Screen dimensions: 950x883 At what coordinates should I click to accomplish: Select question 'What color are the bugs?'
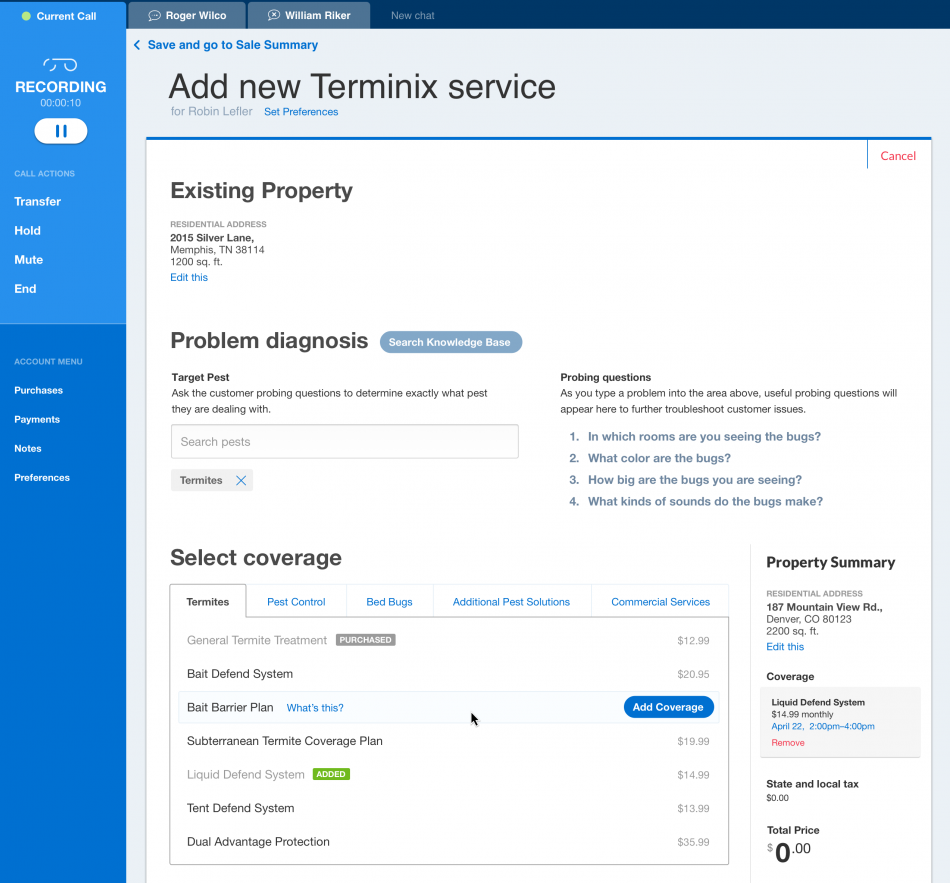coord(659,458)
